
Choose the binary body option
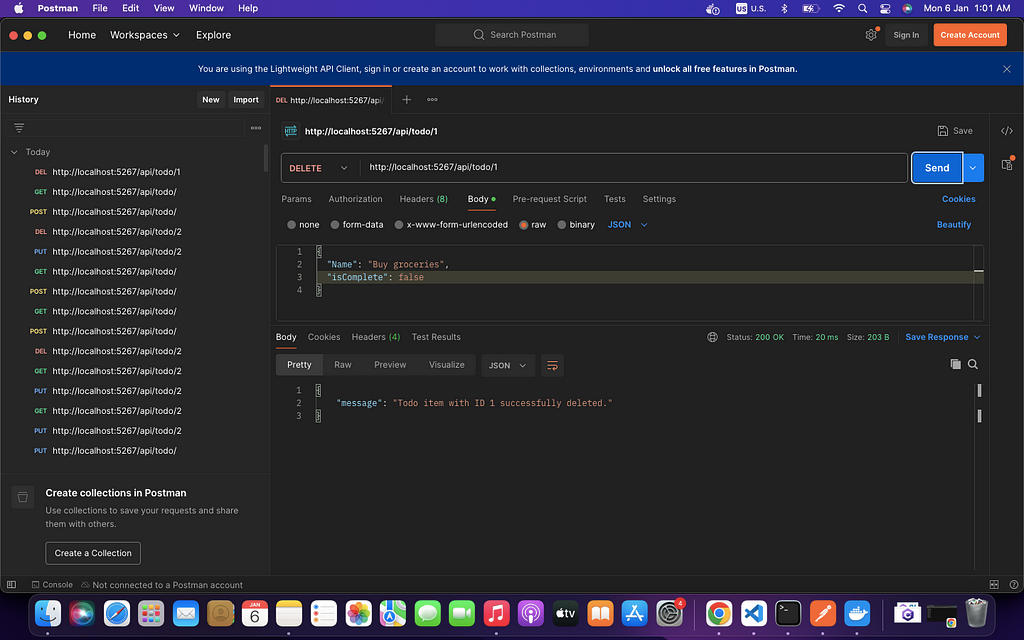pos(562,225)
